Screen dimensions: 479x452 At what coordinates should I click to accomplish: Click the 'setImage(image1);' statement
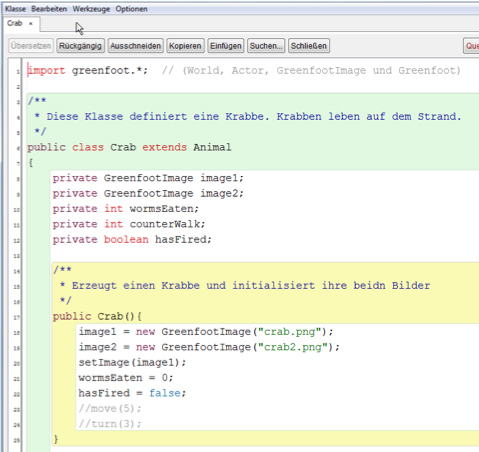(x=132, y=363)
